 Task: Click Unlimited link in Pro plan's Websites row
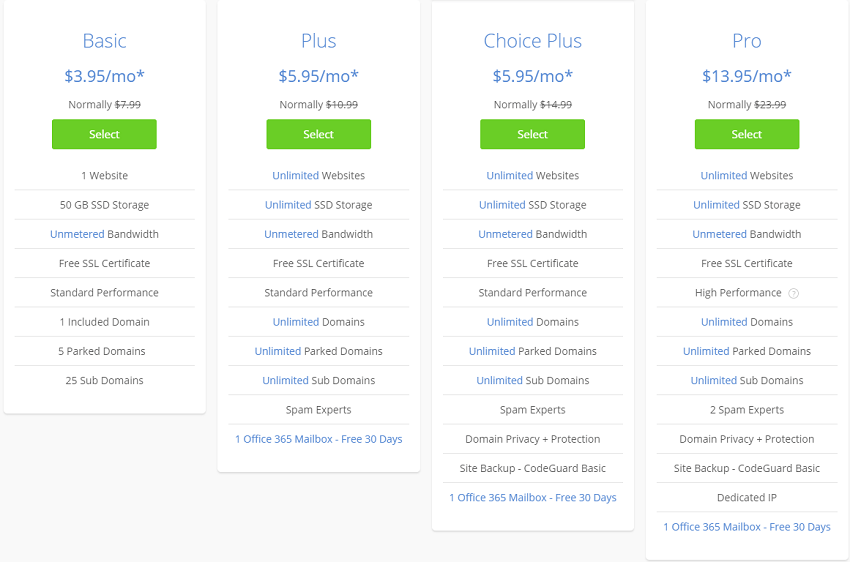(724, 176)
